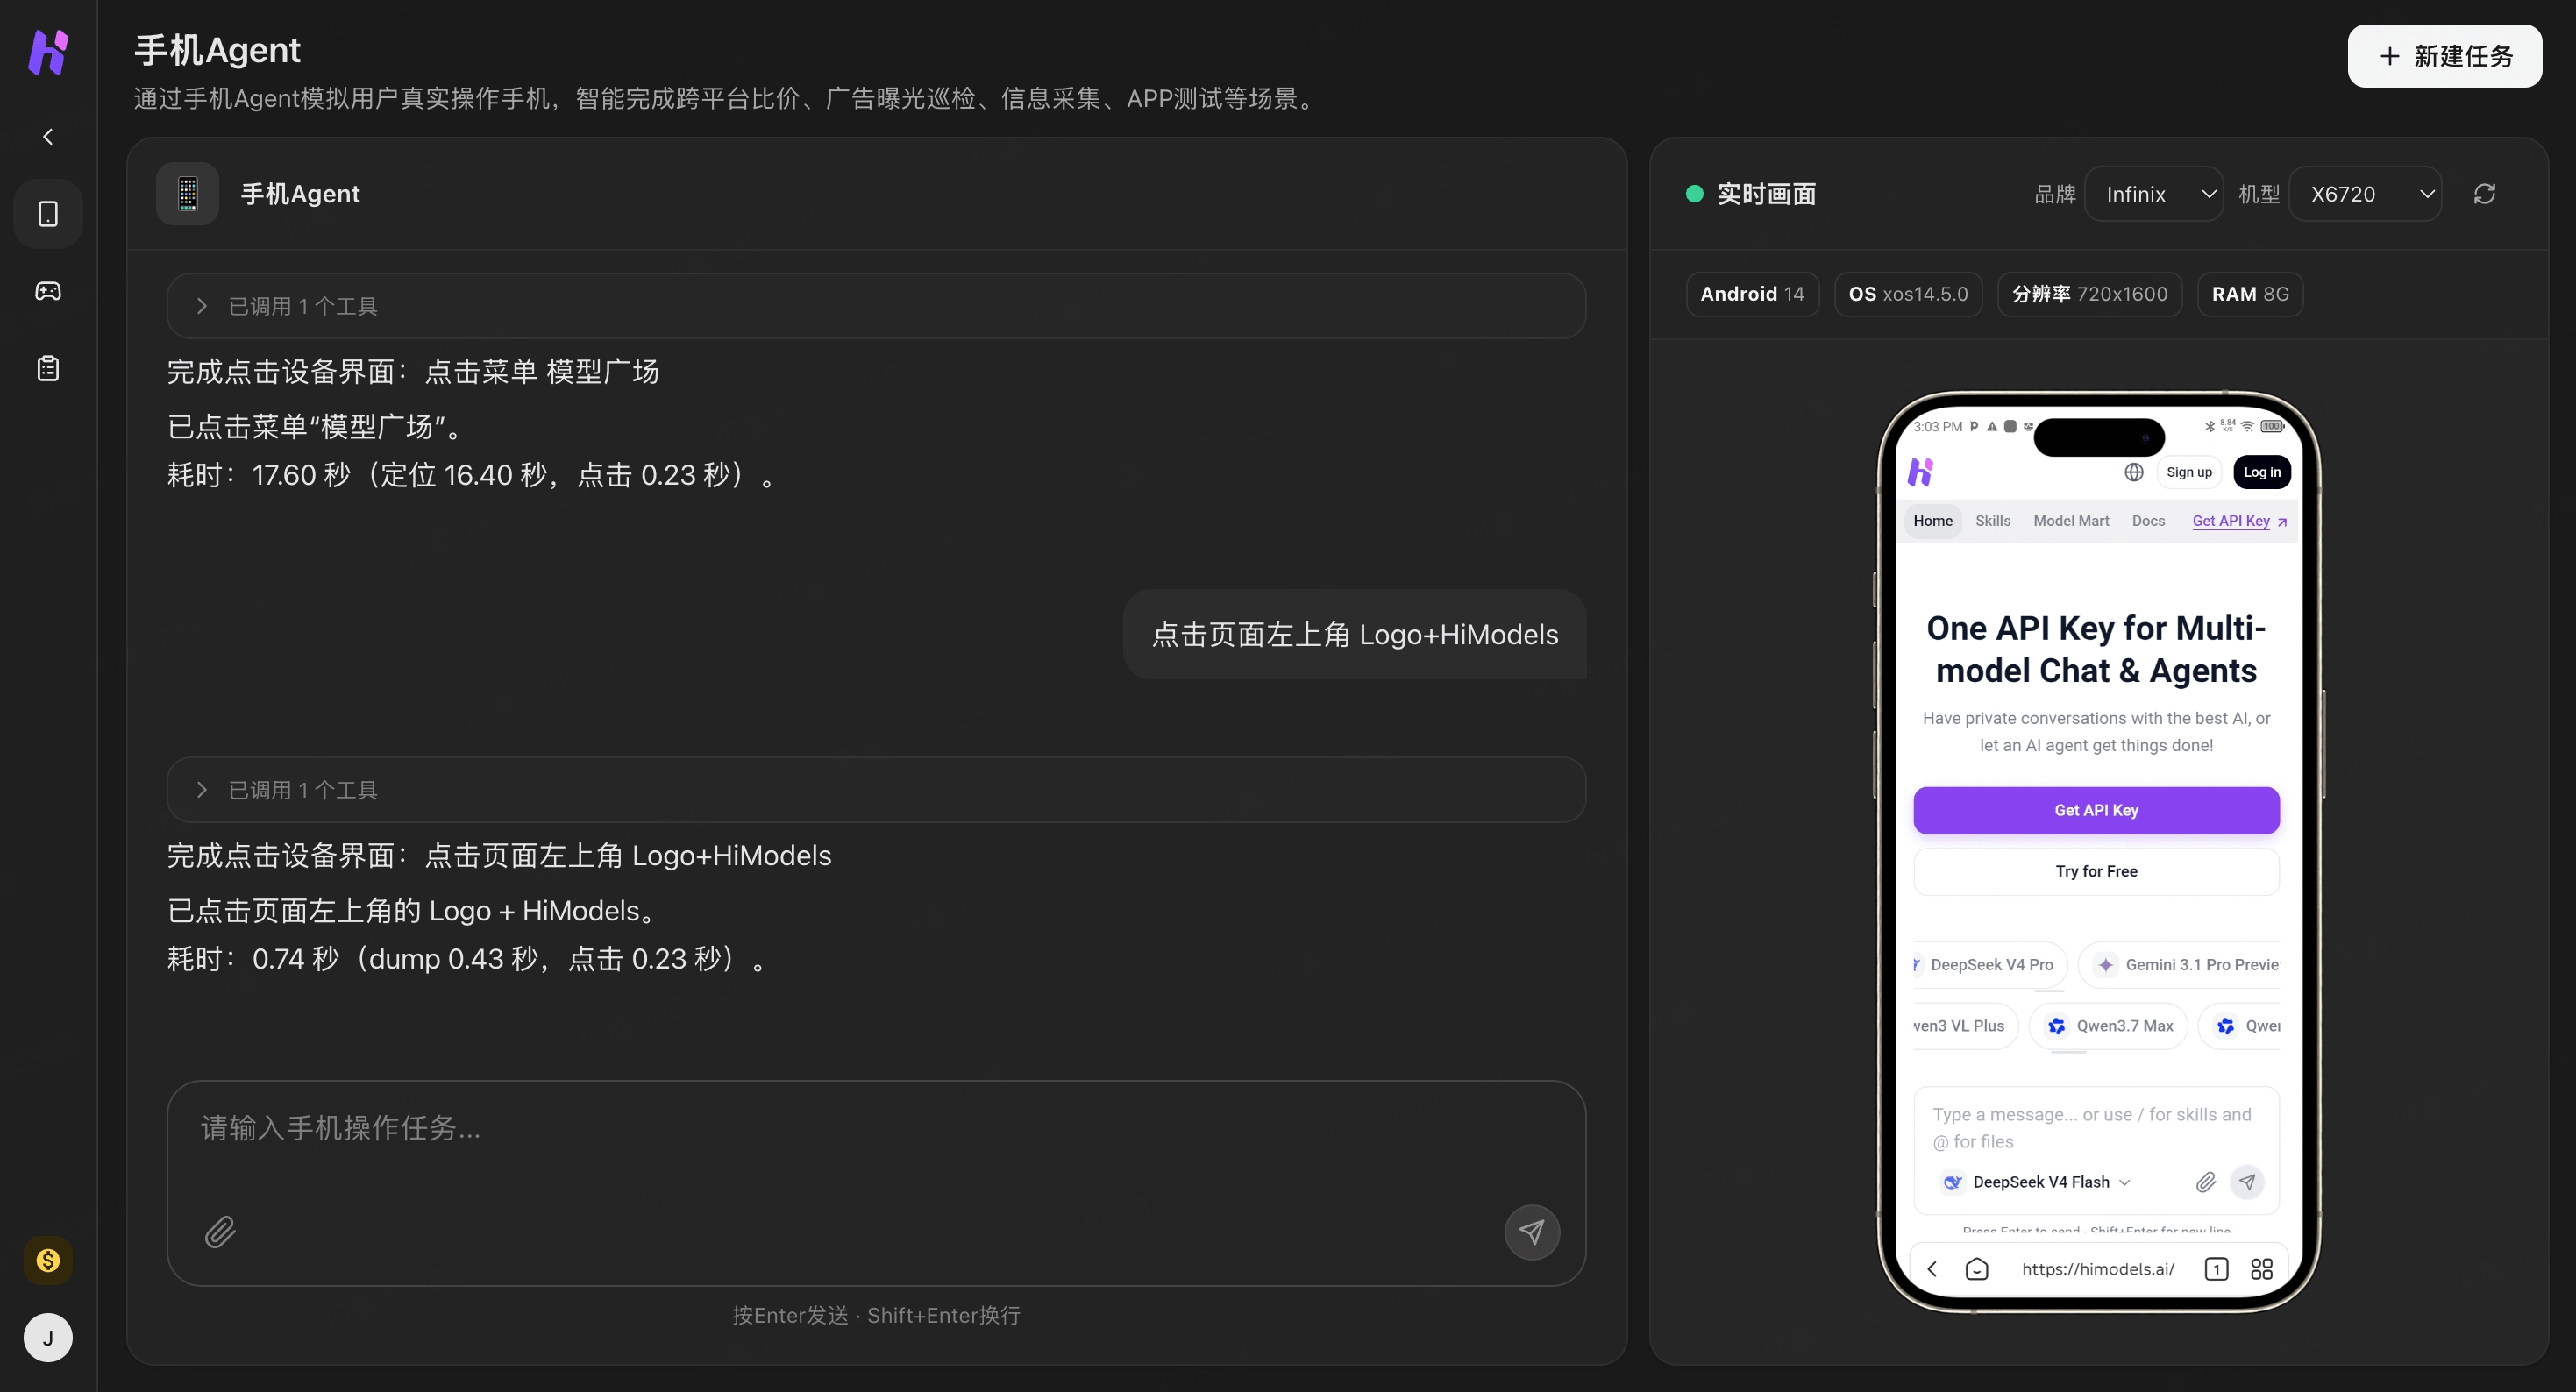2576x1392 pixels.
Task: Open the clipboard tasks sidebar icon
Action: pos(48,368)
